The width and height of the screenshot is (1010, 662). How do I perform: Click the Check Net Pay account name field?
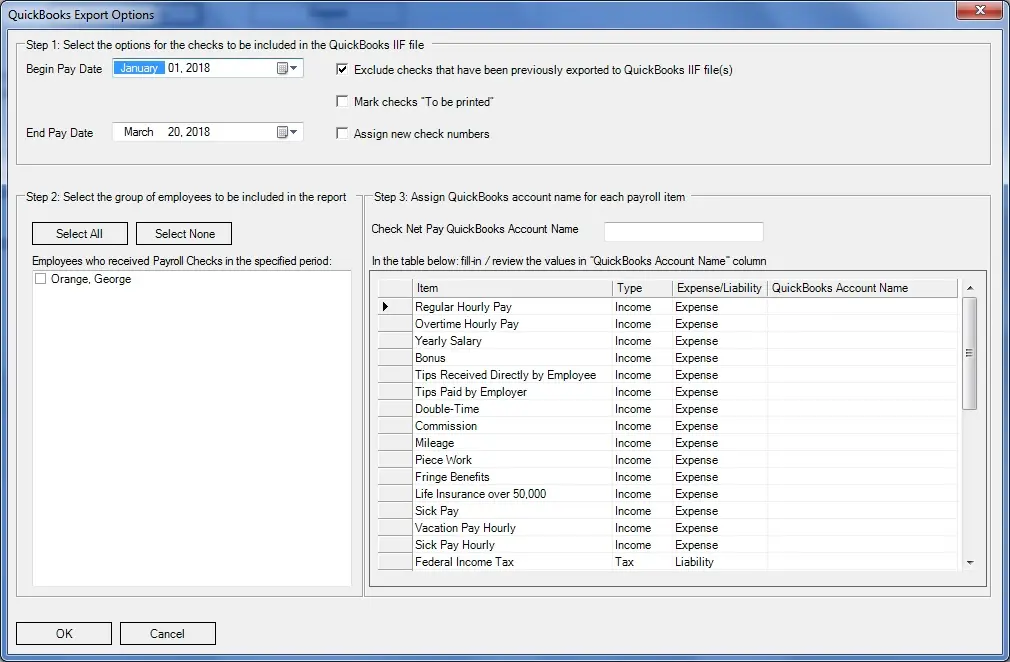(683, 232)
